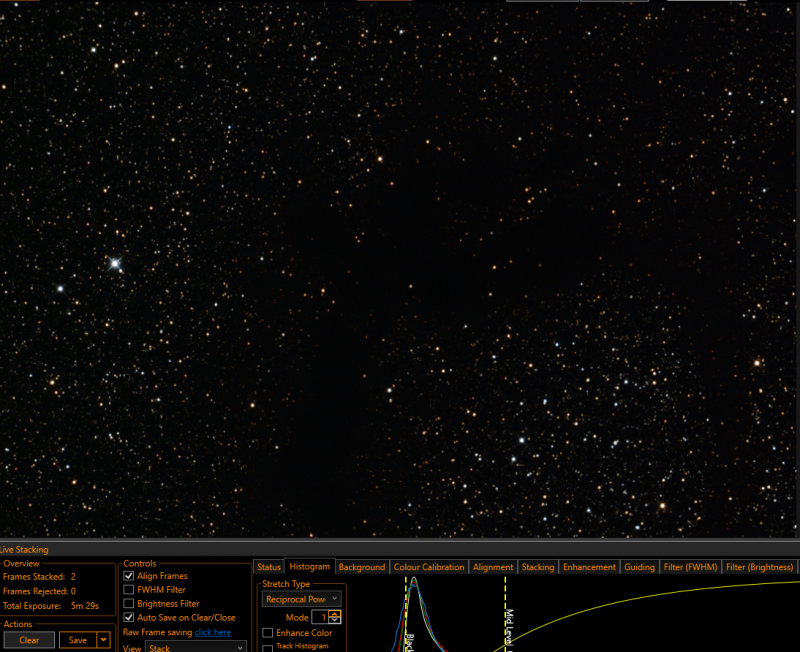Switch to the Background tab
800x652 pixels.
362,567
